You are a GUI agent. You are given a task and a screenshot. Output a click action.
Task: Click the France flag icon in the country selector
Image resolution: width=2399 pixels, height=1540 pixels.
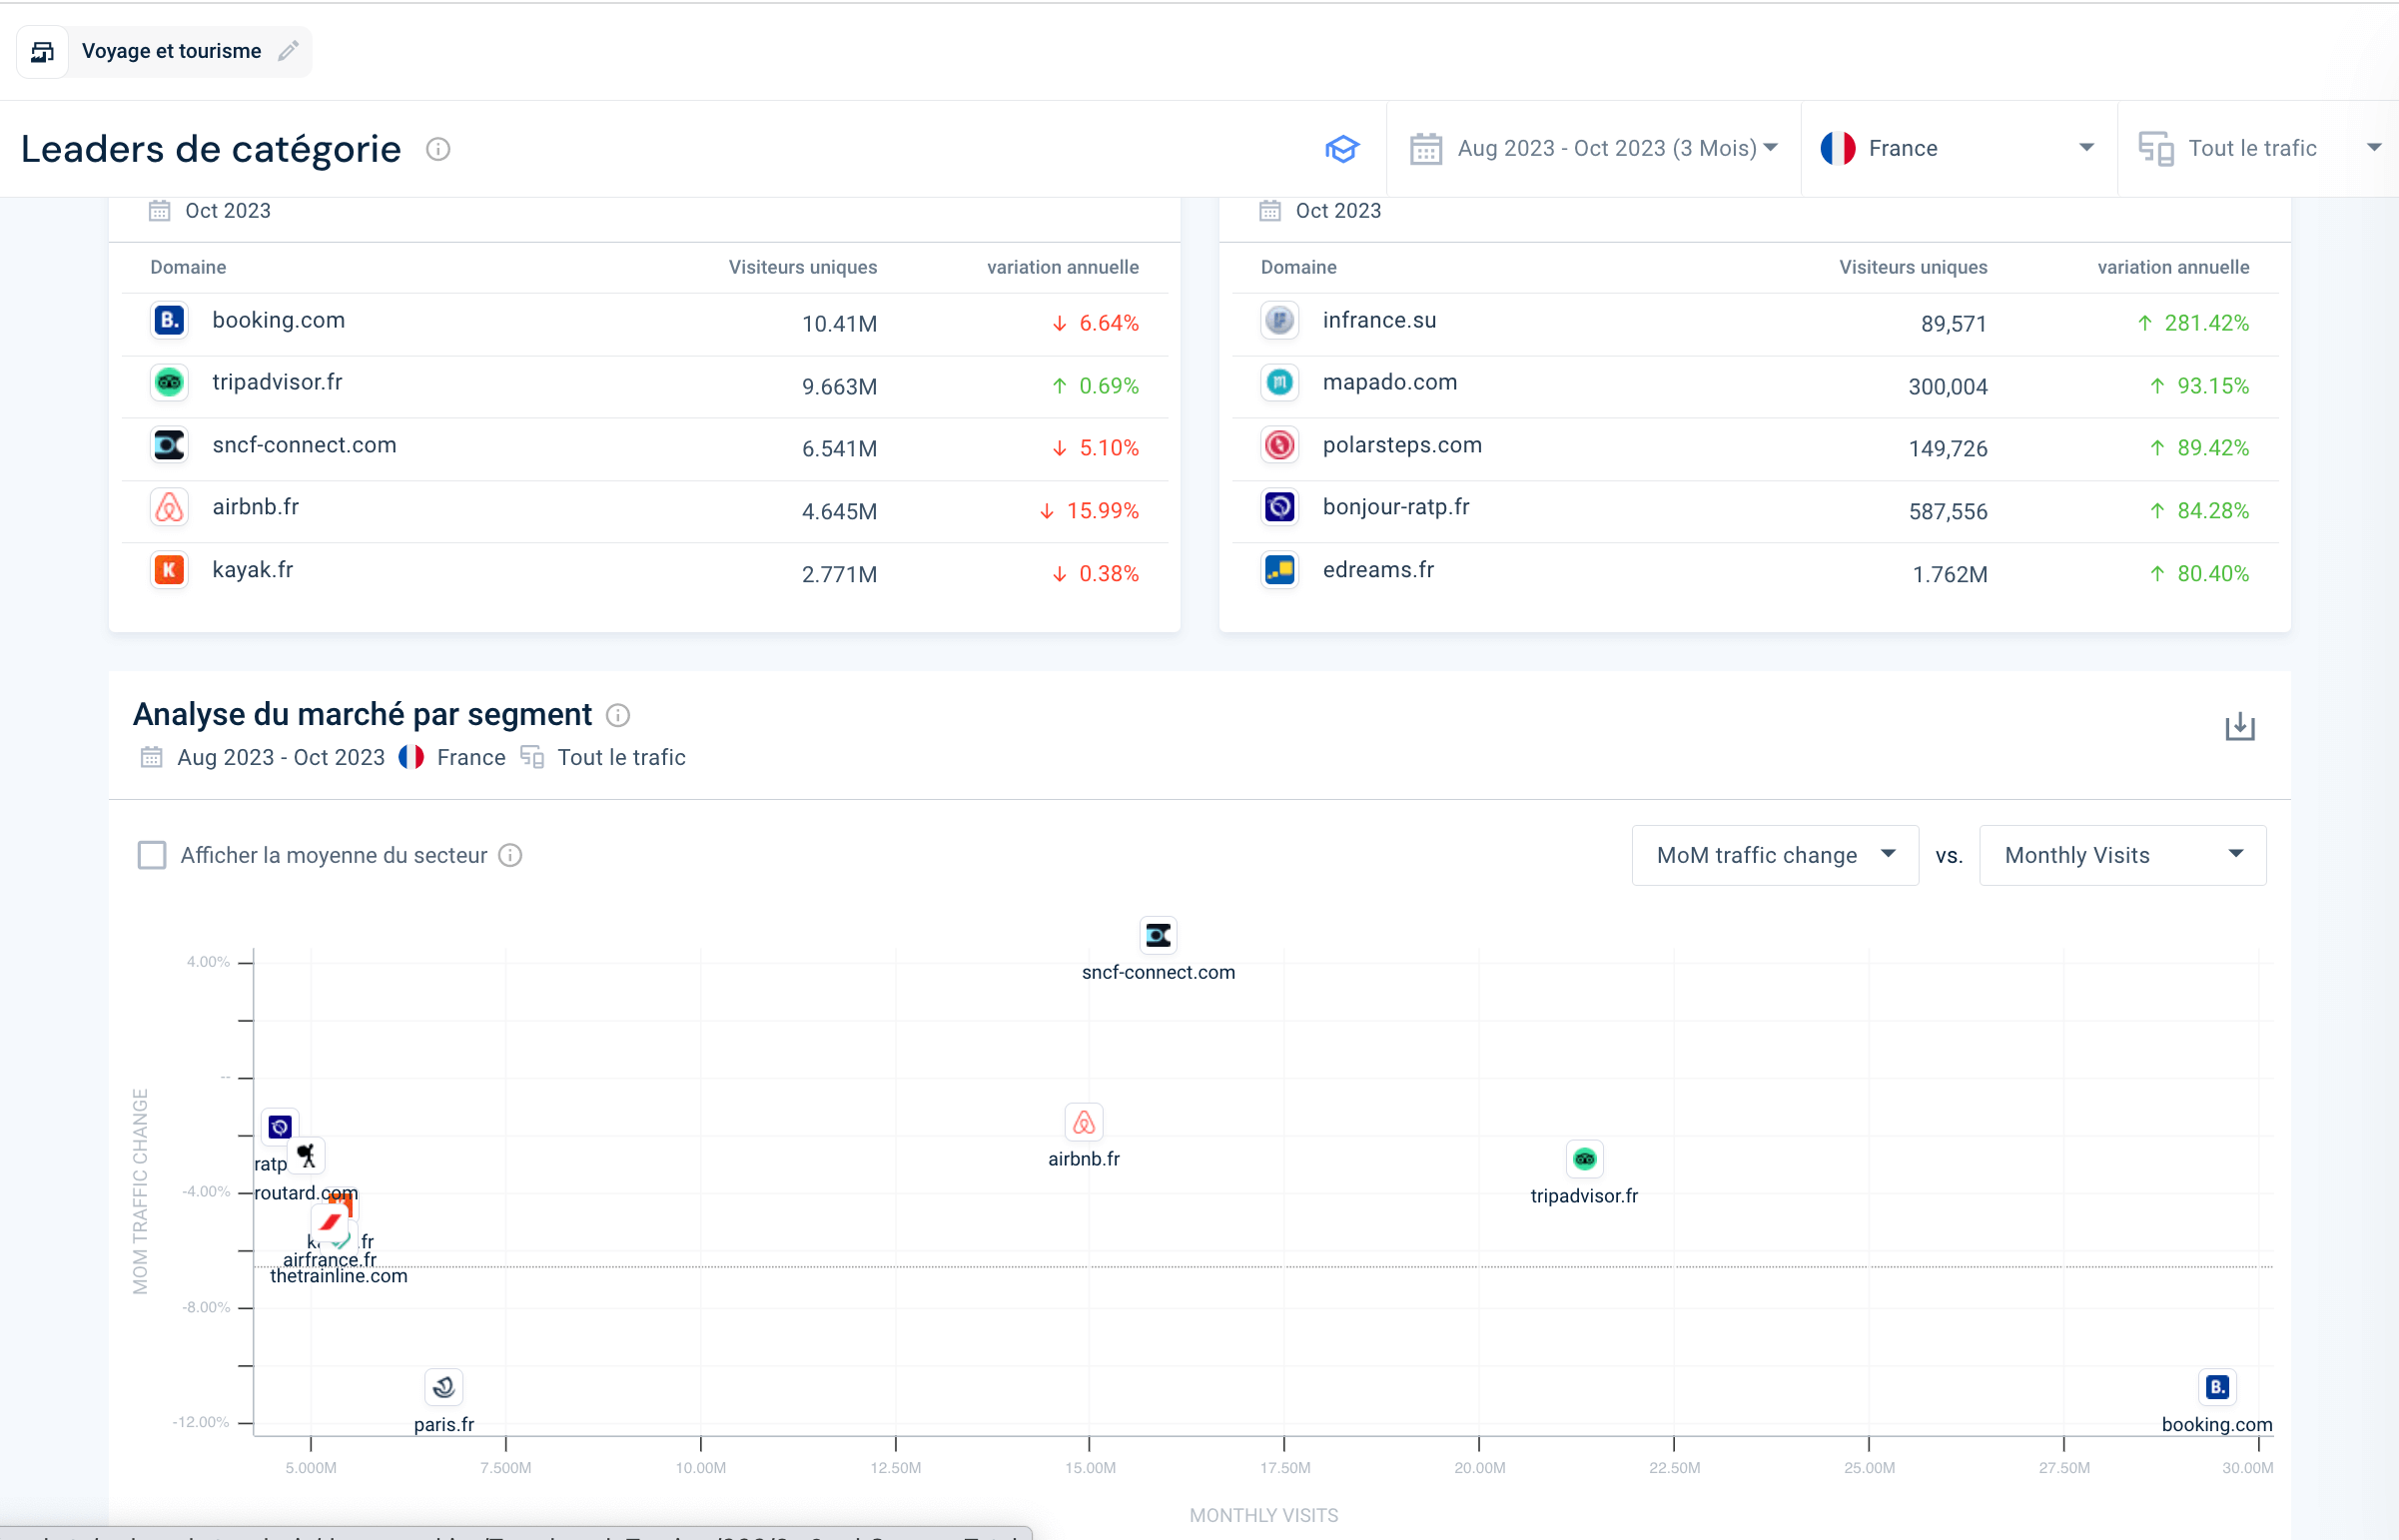1838,147
